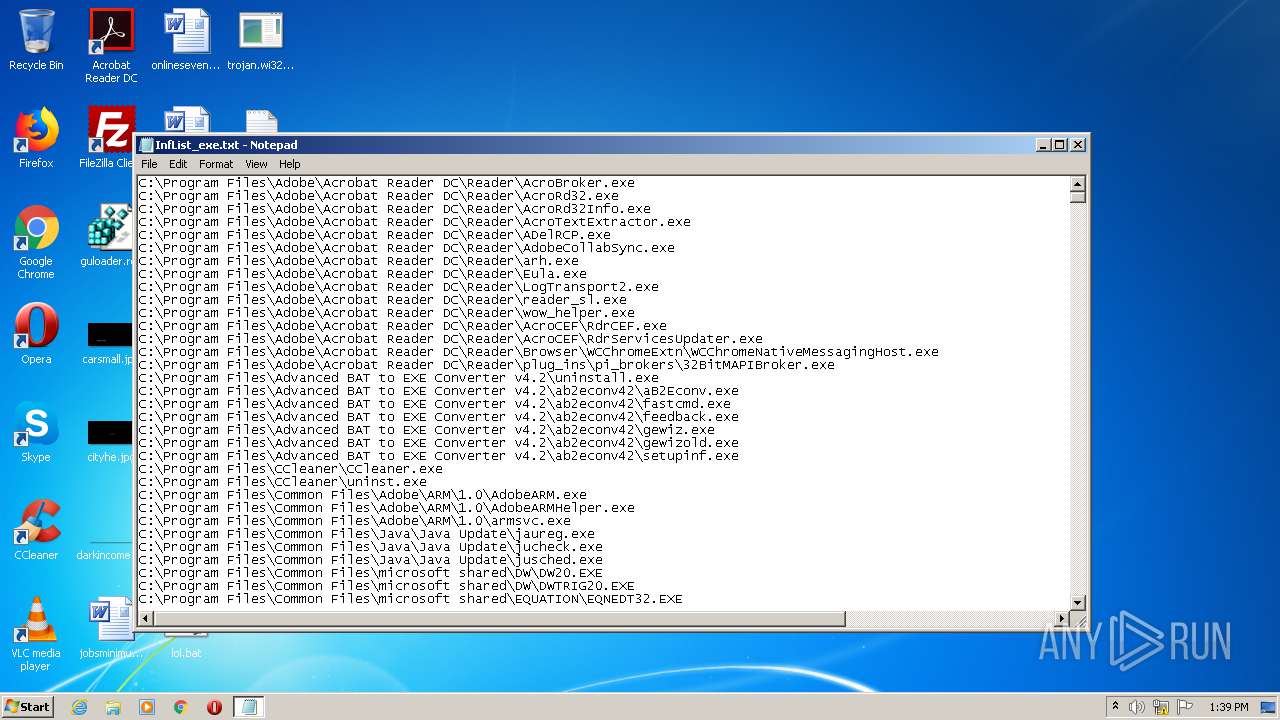This screenshot has height=720, width=1280.
Task: Click the line ending with AdobeCollabSync.exe
Action: [x=406, y=248]
